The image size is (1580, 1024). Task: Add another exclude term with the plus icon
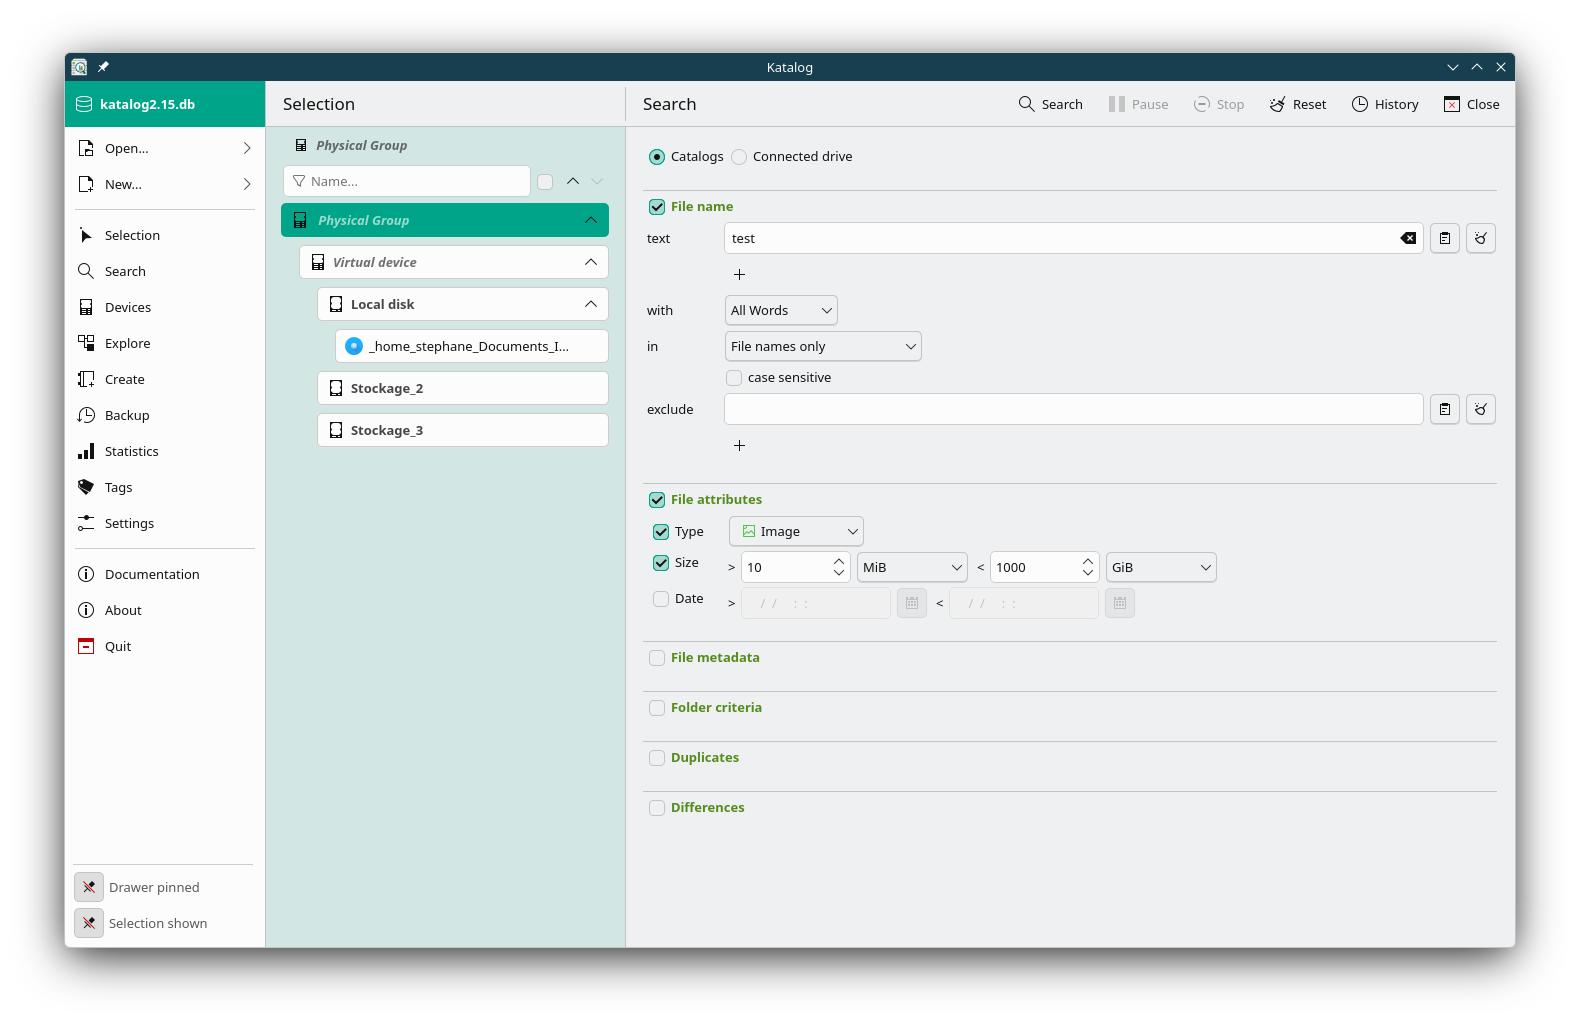(x=740, y=445)
